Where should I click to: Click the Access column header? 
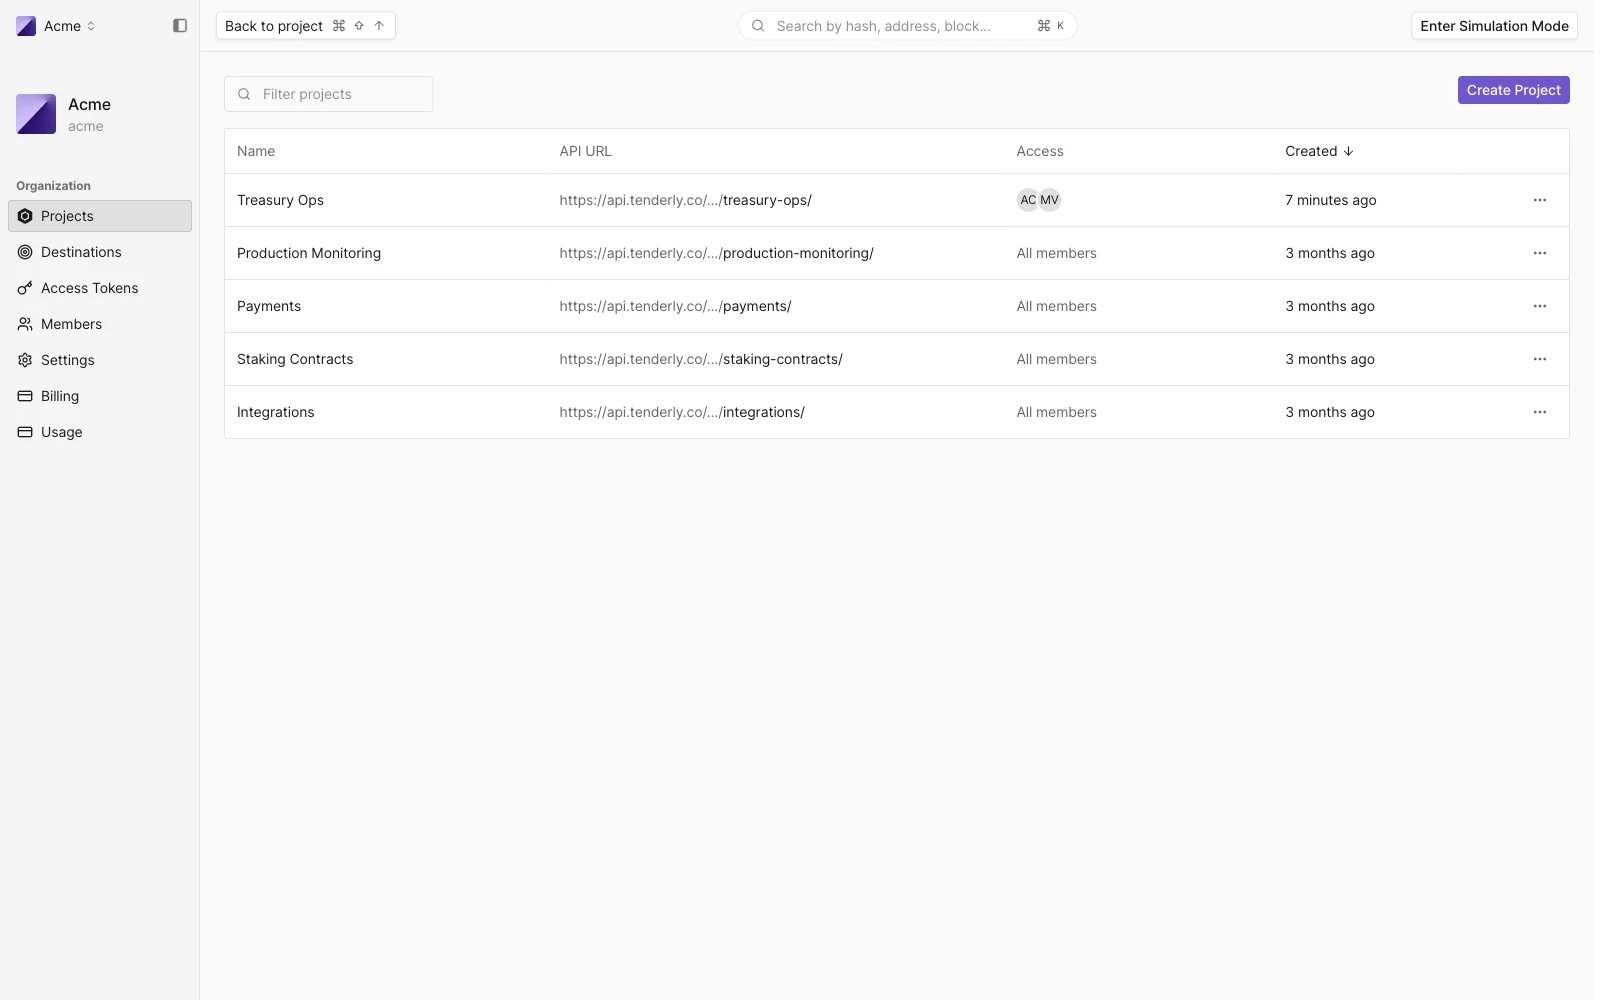click(1040, 151)
